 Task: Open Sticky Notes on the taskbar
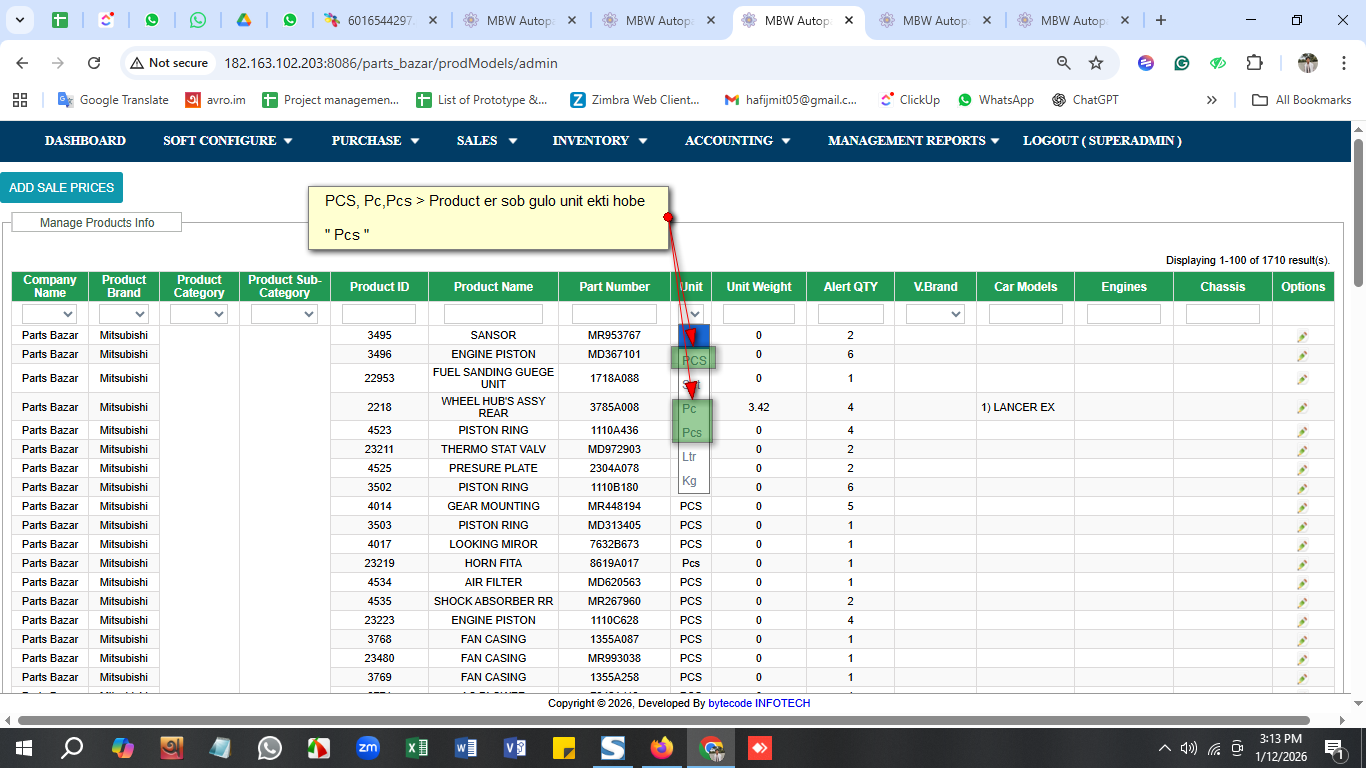click(x=564, y=747)
